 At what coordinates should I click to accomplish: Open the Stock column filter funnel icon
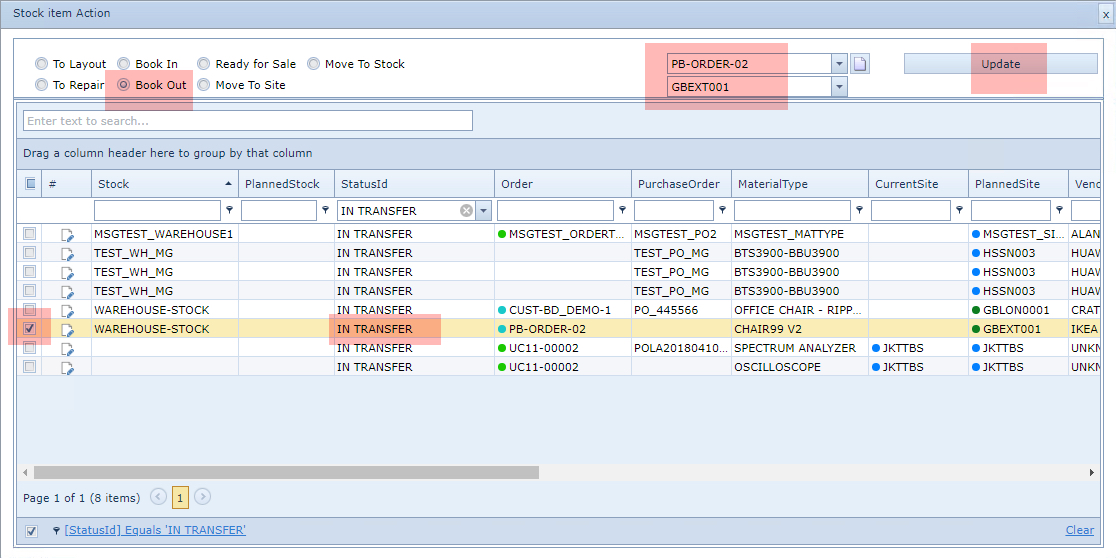(229, 211)
